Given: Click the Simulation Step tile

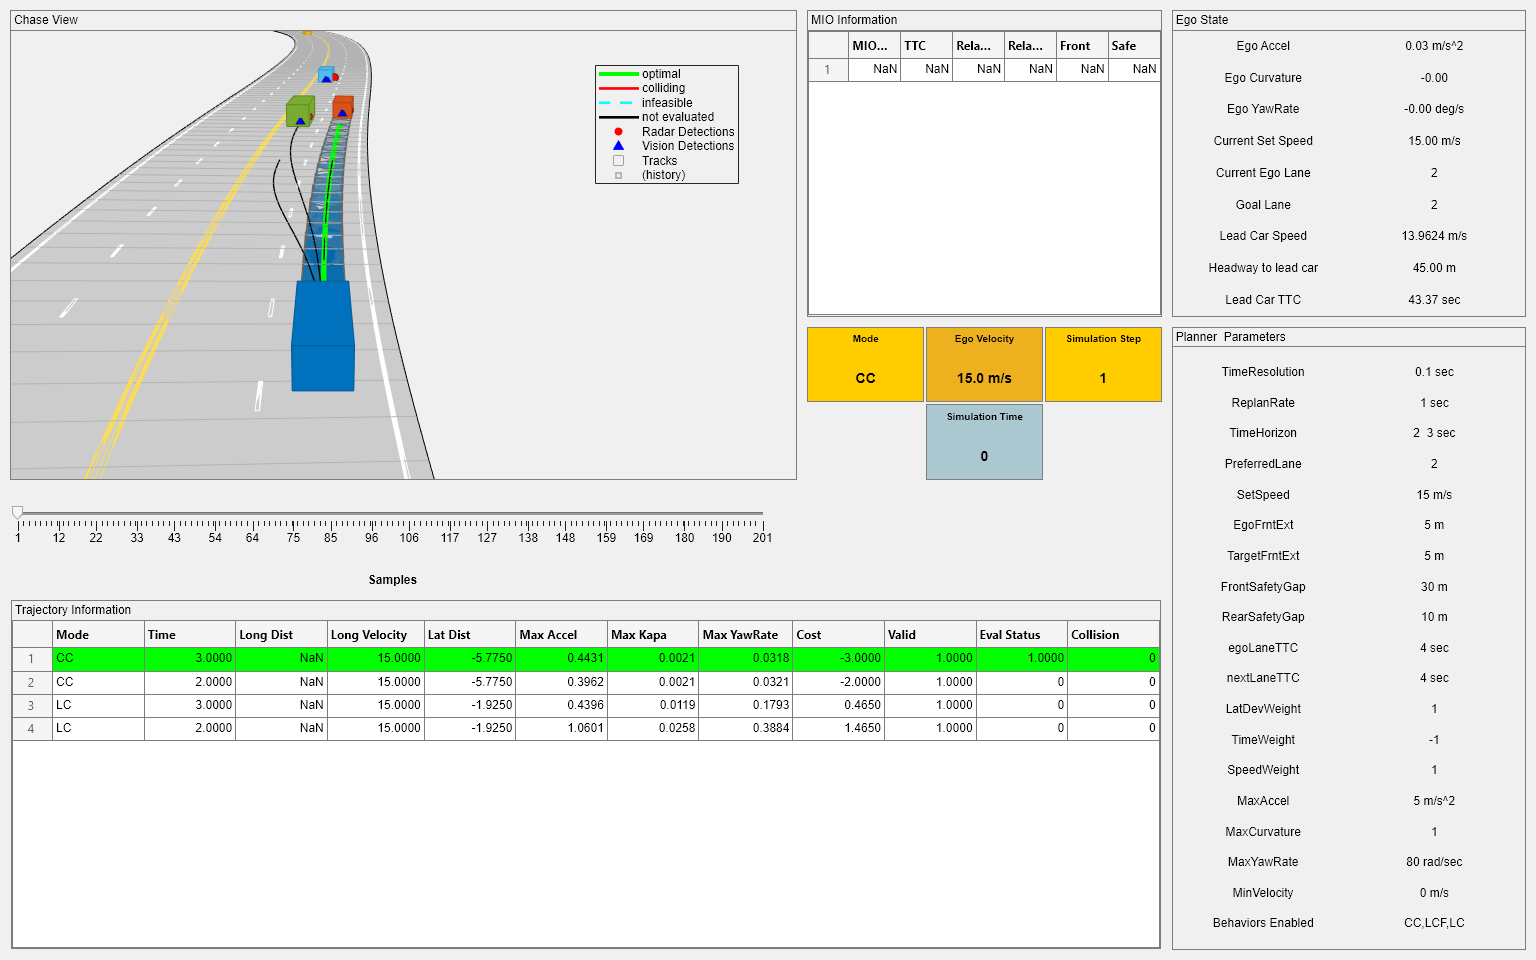Looking at the screenshot, I should point(1103,365).
